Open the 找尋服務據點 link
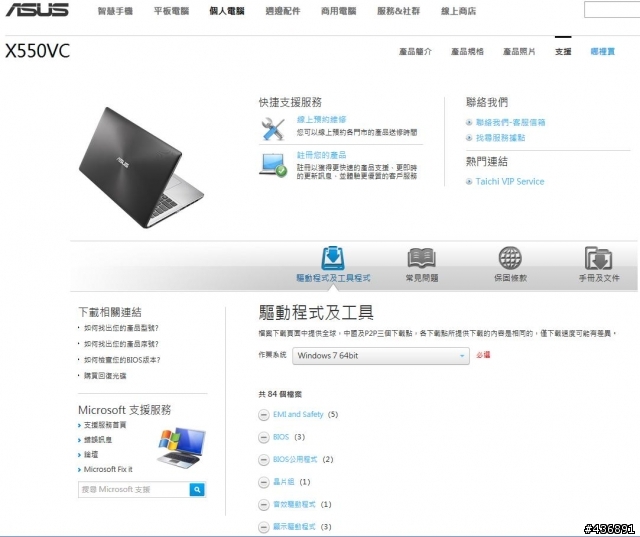The height and width of the screenshot is (537, 640). point(500,138)
